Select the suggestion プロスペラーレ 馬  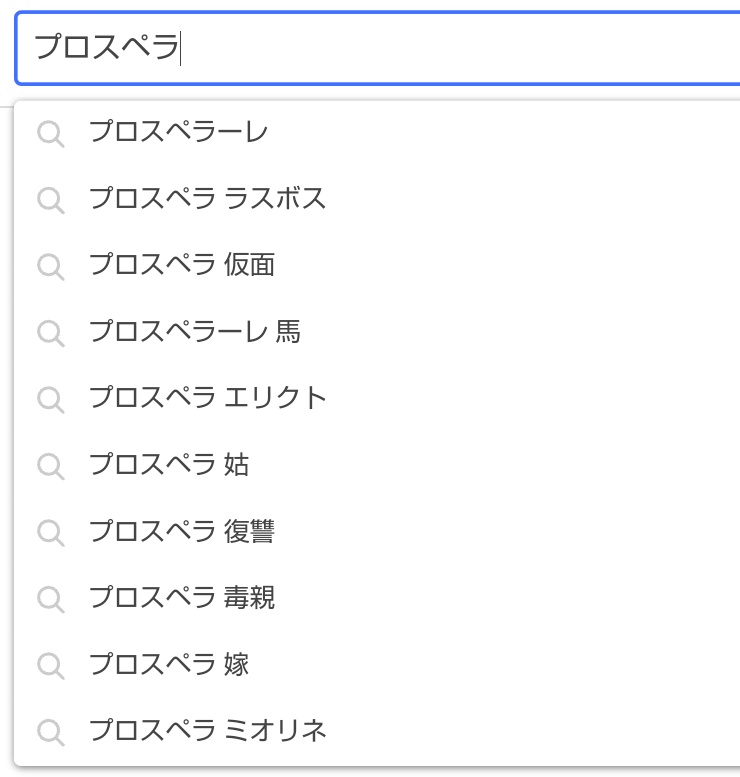point(377,332)
